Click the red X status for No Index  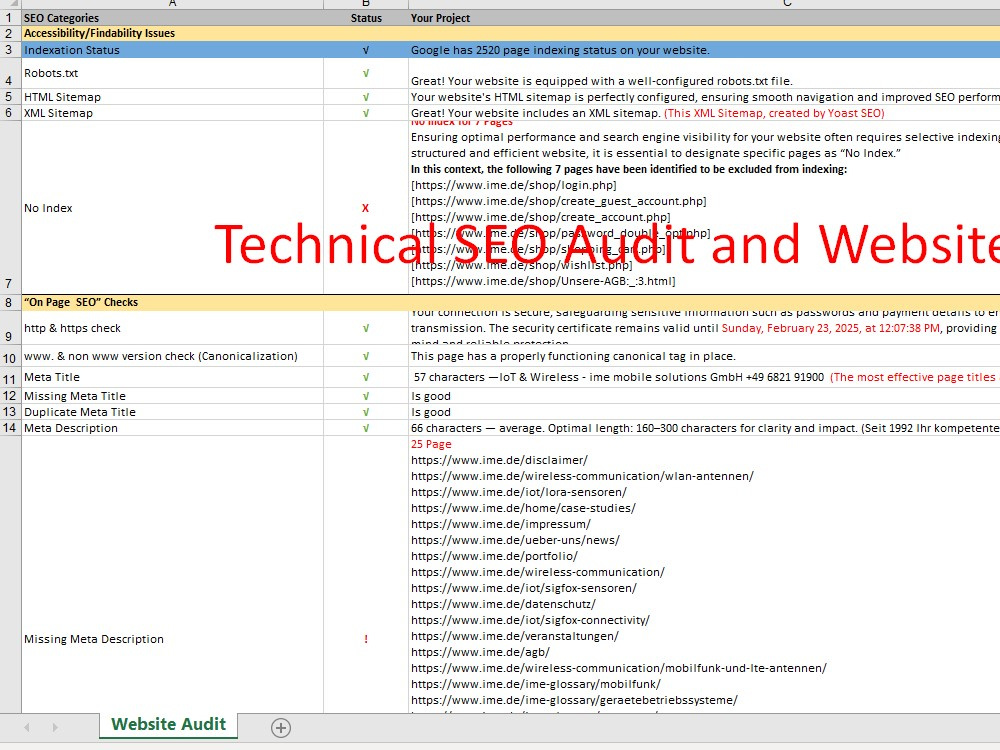(x=365, y=208)
